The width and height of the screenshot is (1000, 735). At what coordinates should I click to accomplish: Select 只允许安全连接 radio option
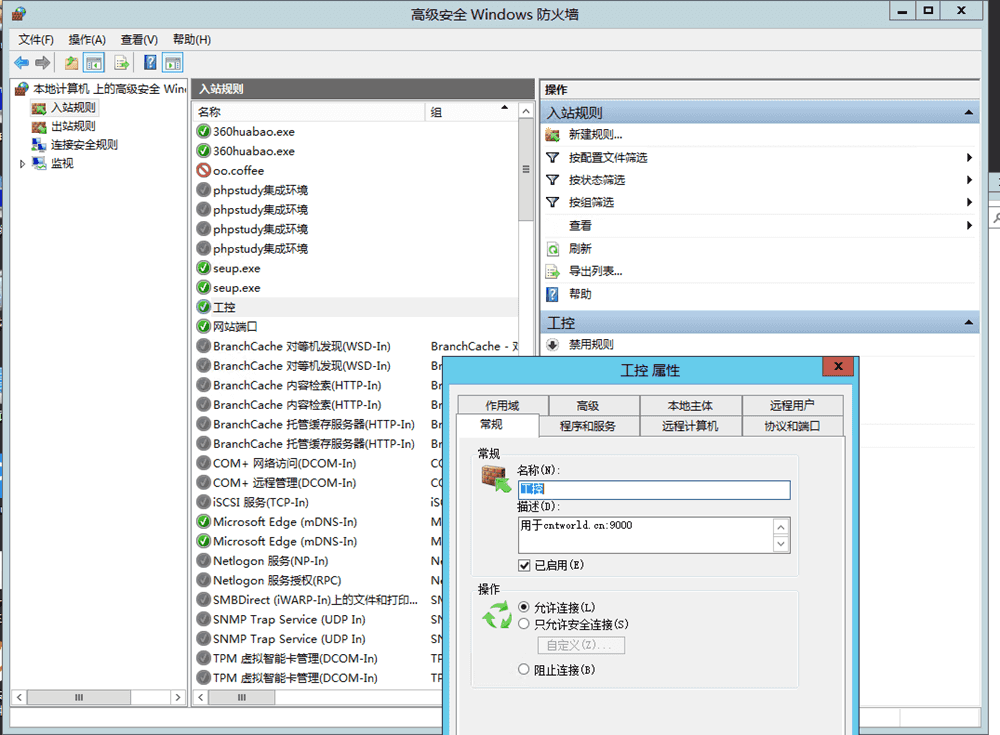(524, 624)
